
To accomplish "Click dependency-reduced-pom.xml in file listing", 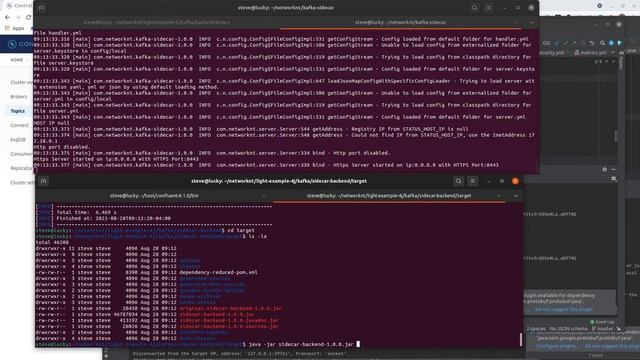I will [x=218, y=272].
